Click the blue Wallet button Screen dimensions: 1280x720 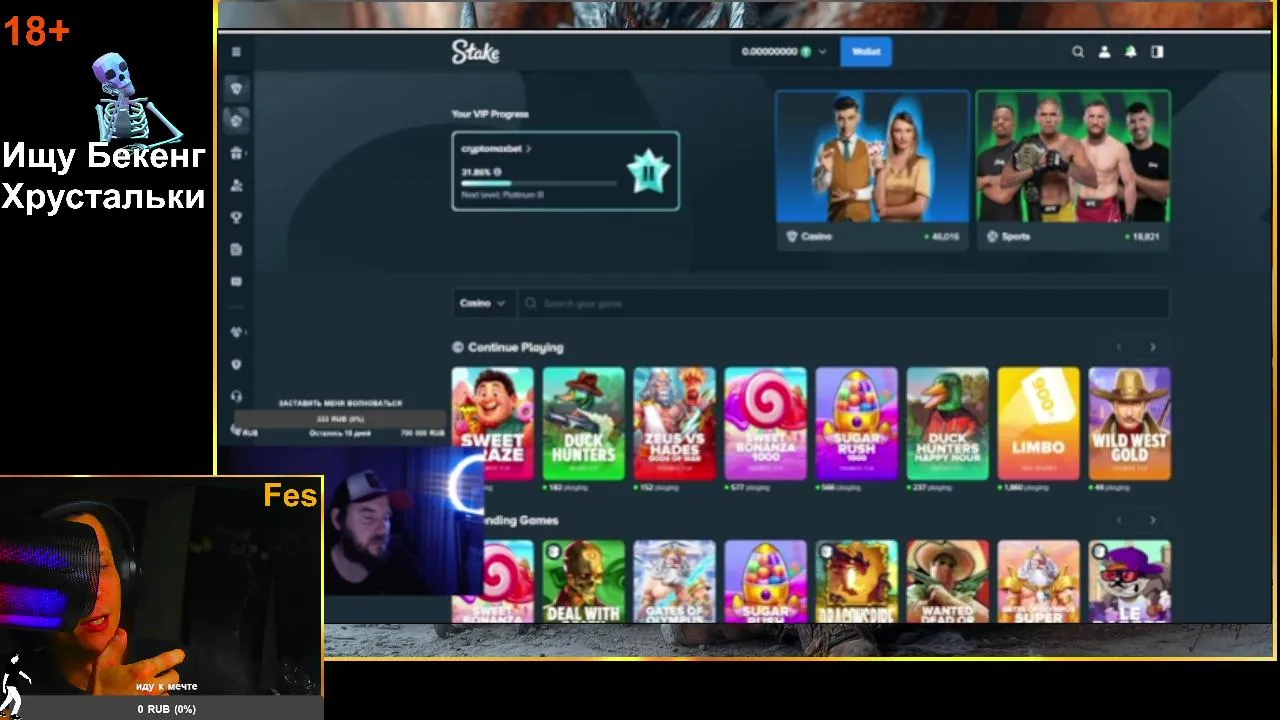pyautogui.click(x=866, y=52)
